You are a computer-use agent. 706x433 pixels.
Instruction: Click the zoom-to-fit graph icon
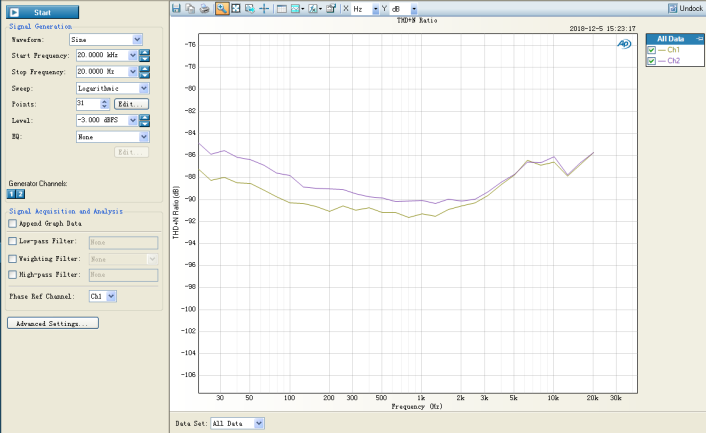click(235, 8)
